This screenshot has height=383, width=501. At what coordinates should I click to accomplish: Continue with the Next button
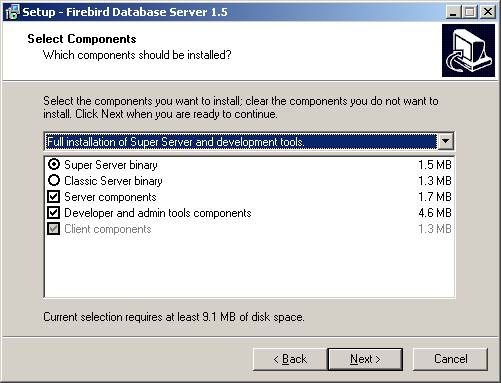[365, 359]
